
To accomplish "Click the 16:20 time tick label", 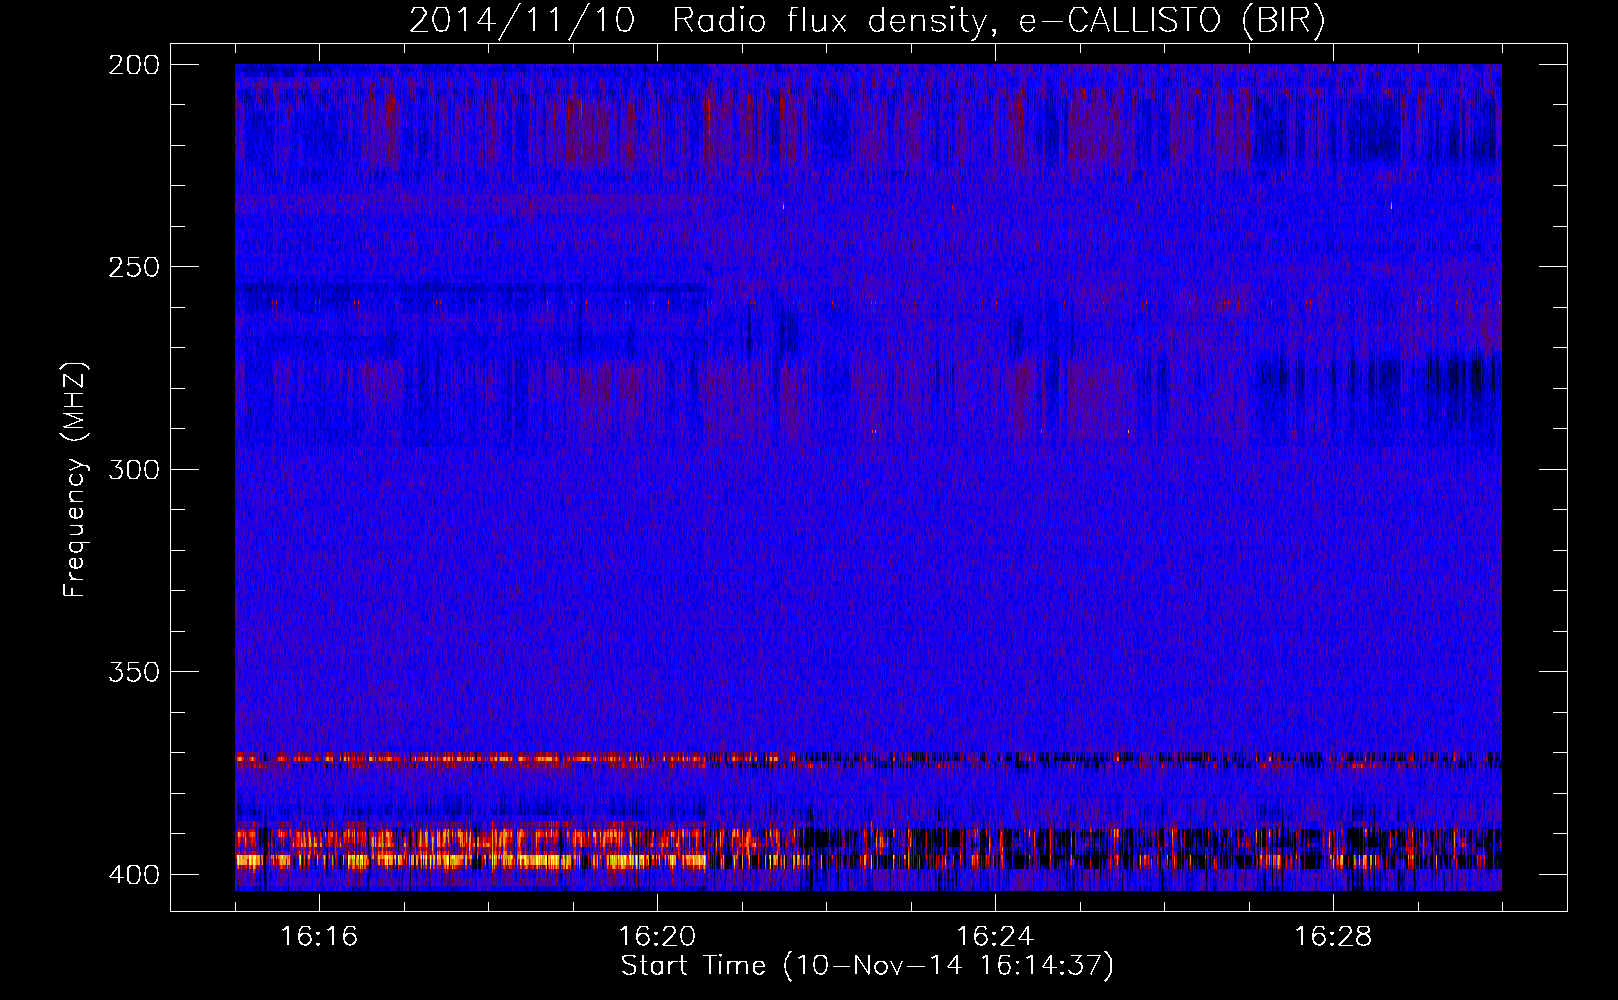I will pos(657,937).
